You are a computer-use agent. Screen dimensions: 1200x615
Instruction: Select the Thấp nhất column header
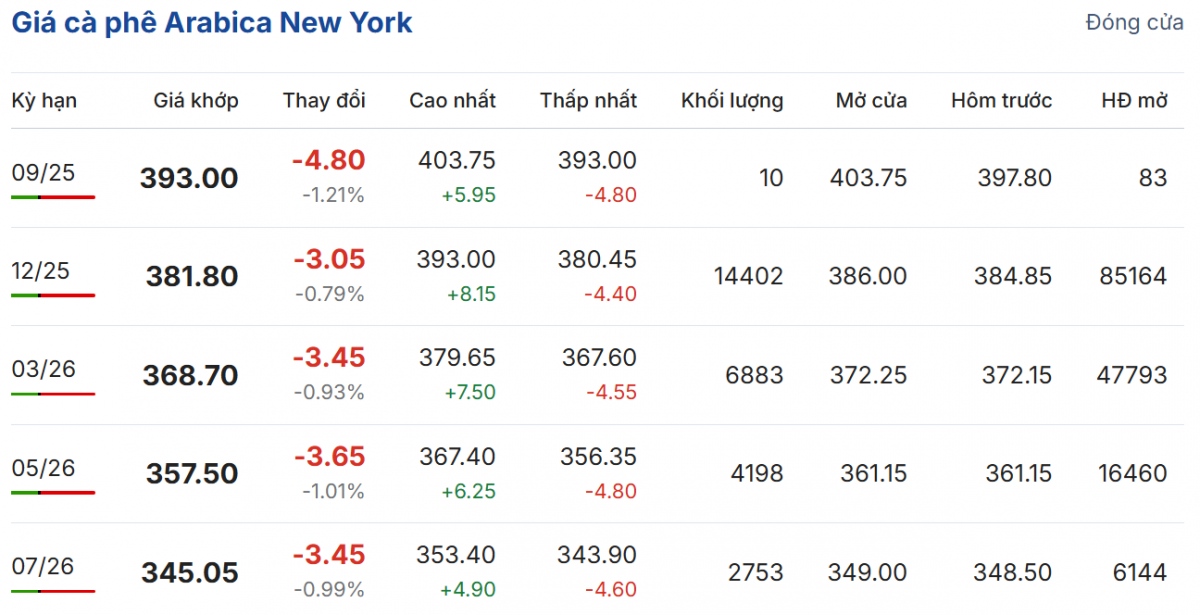pos(588,100)
